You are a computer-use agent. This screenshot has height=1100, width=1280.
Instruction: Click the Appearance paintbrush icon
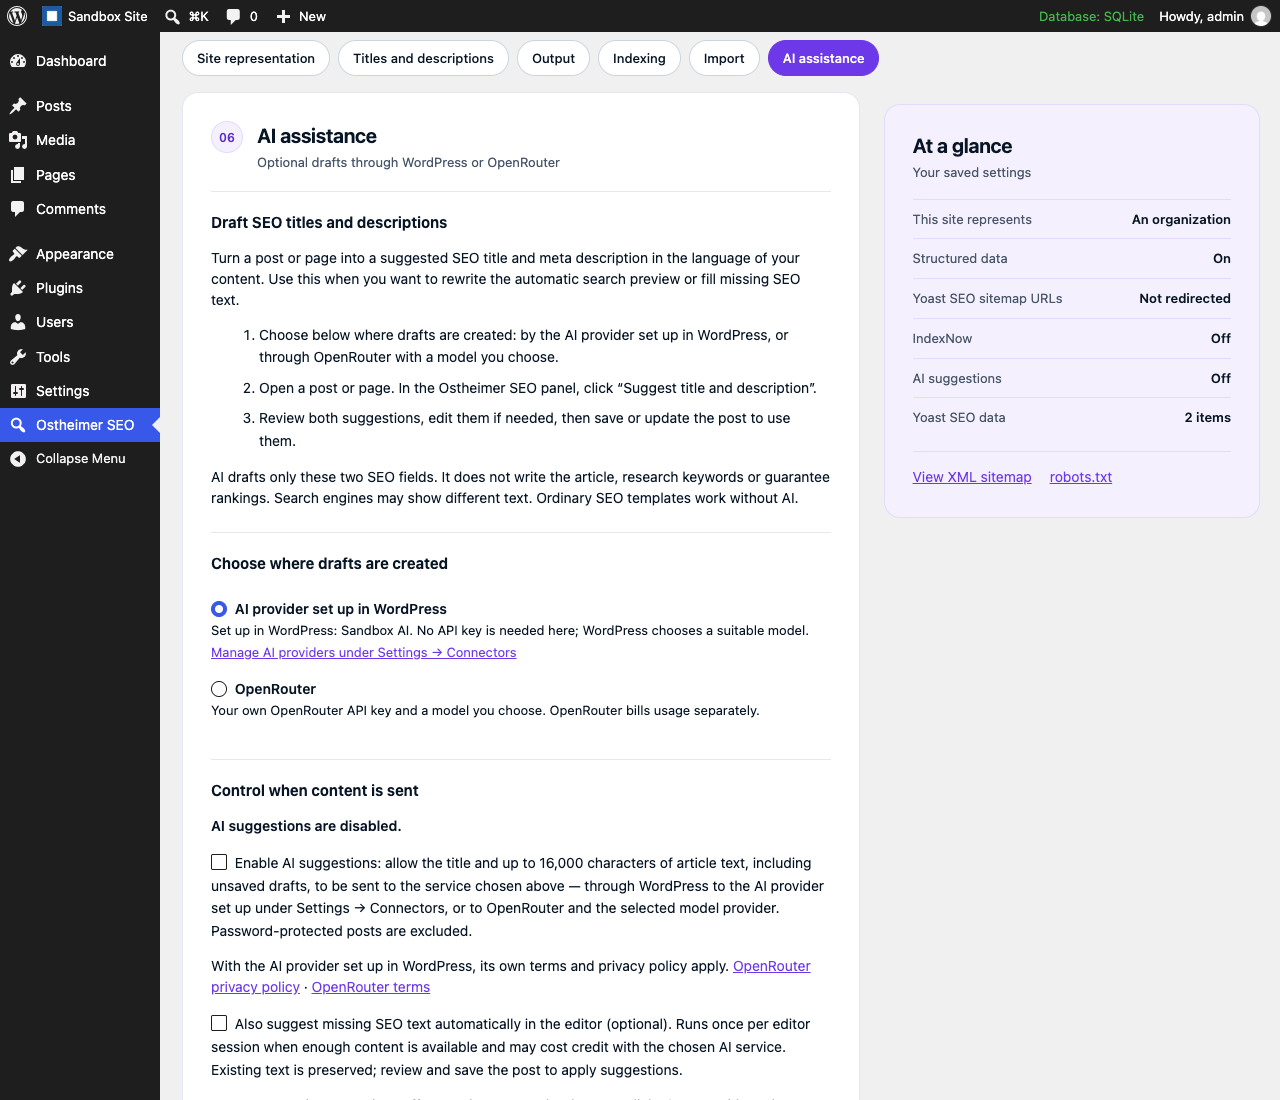(18, 254)
